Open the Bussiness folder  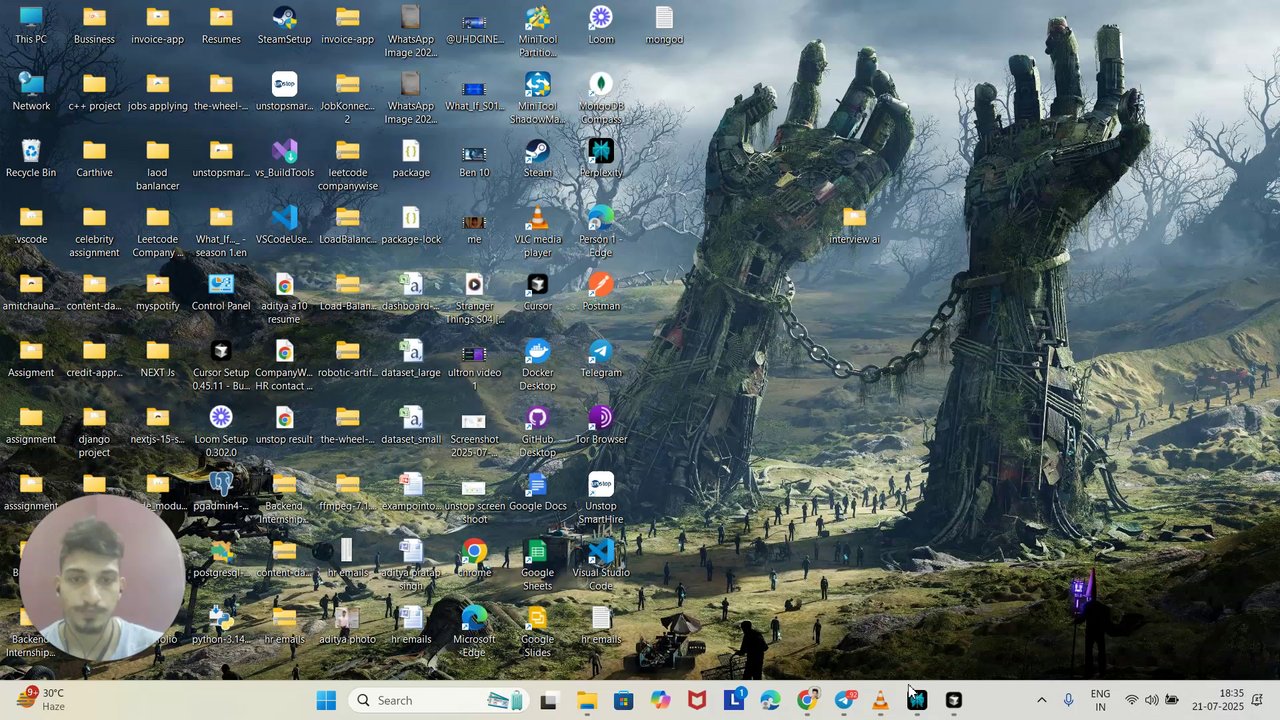click(x=94, y=25)
